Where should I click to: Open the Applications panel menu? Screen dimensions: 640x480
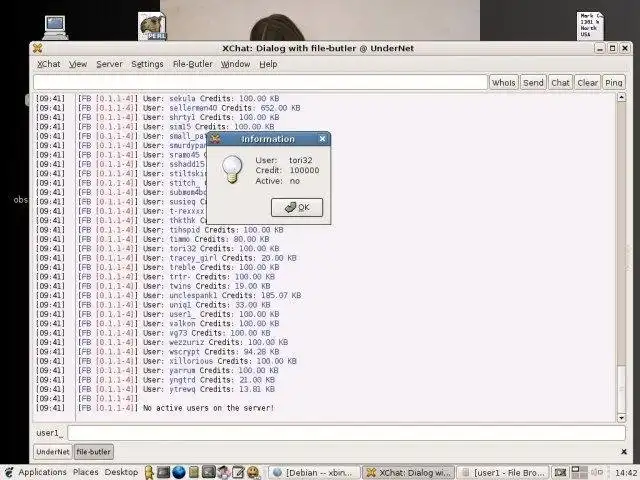(x=42, y=472)
